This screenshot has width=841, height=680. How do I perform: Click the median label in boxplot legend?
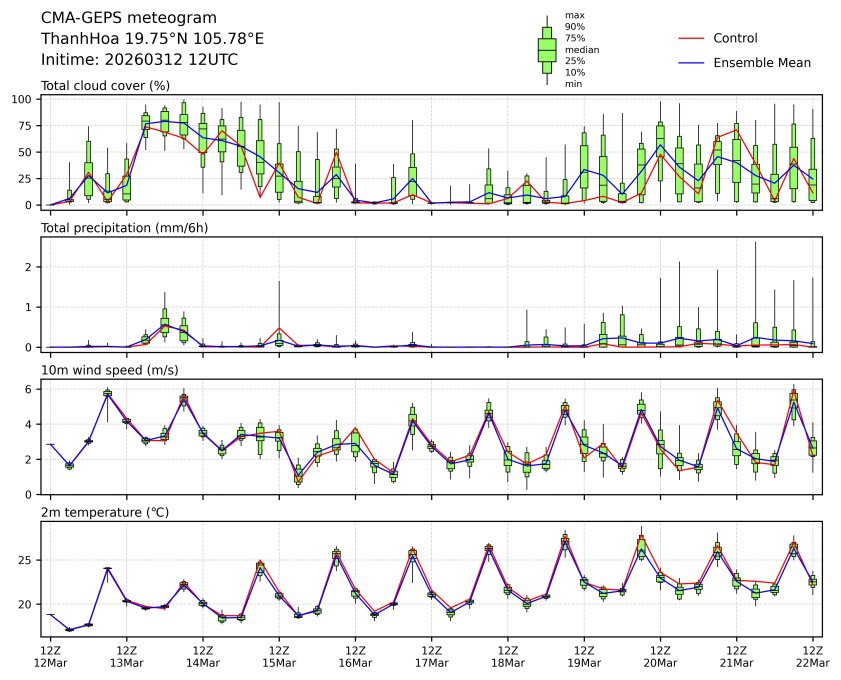[x=581, y=49]
